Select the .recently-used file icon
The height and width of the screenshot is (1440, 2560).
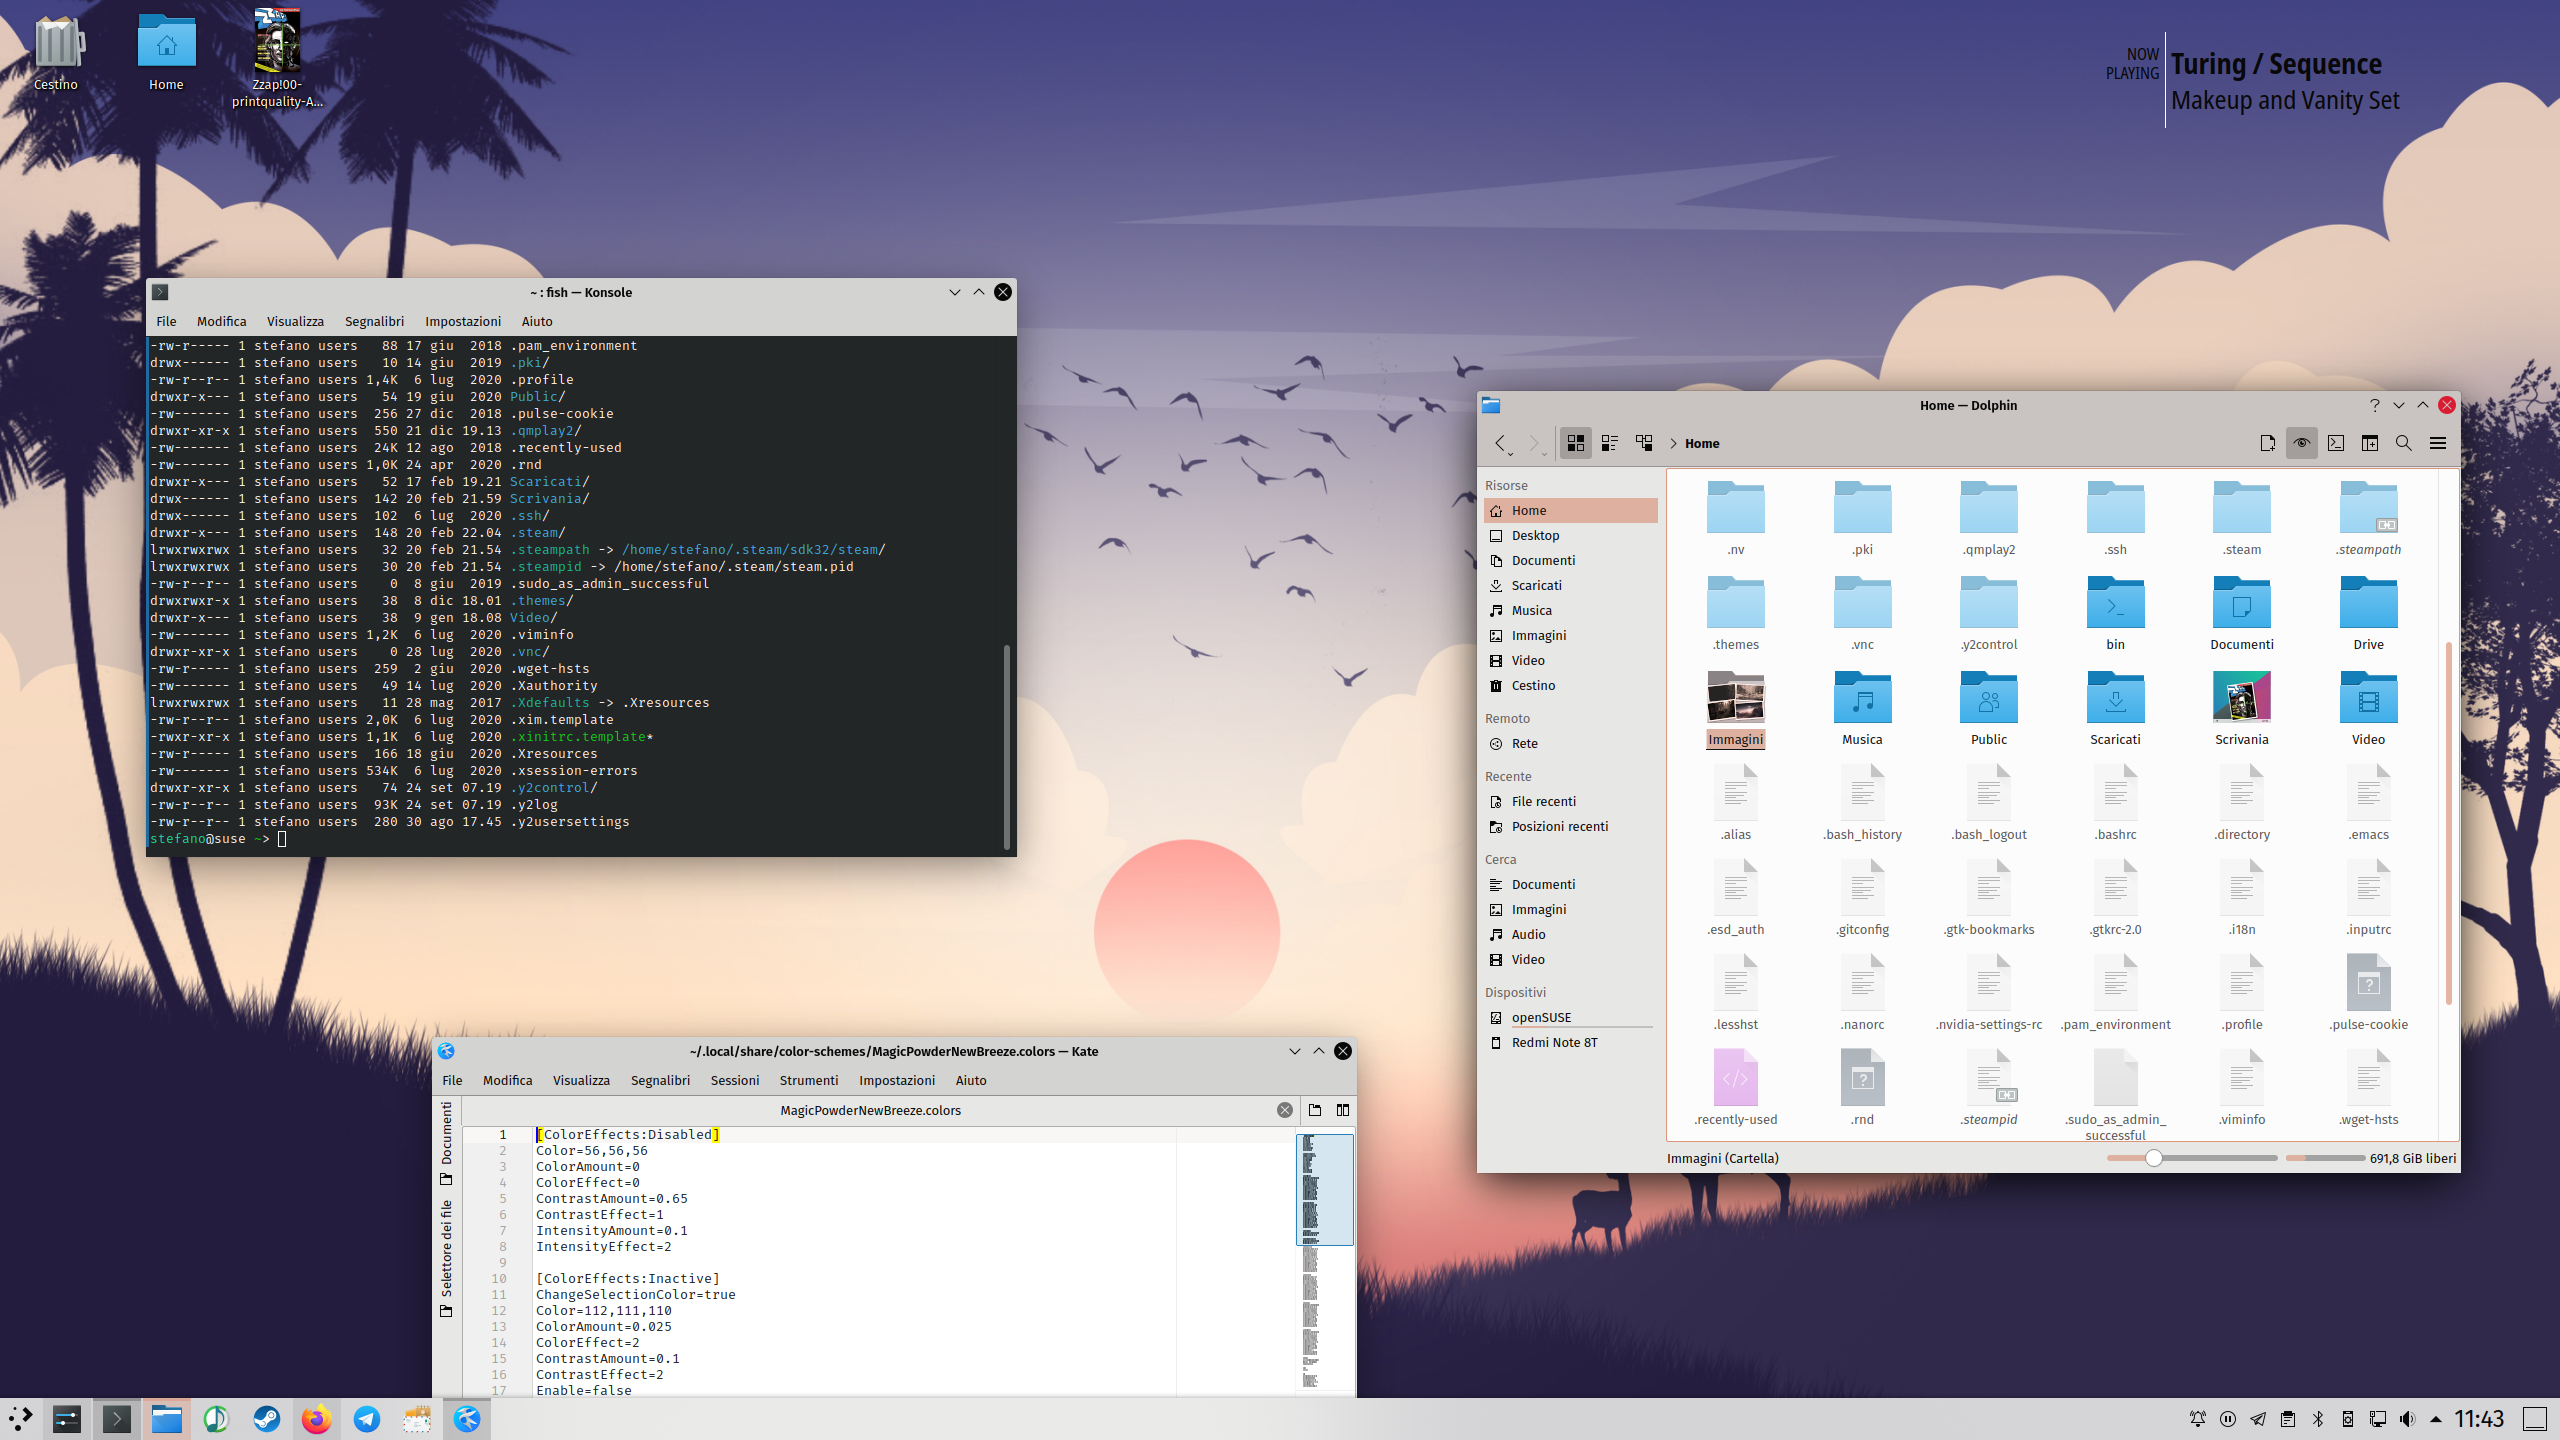pos(1735,1077)
